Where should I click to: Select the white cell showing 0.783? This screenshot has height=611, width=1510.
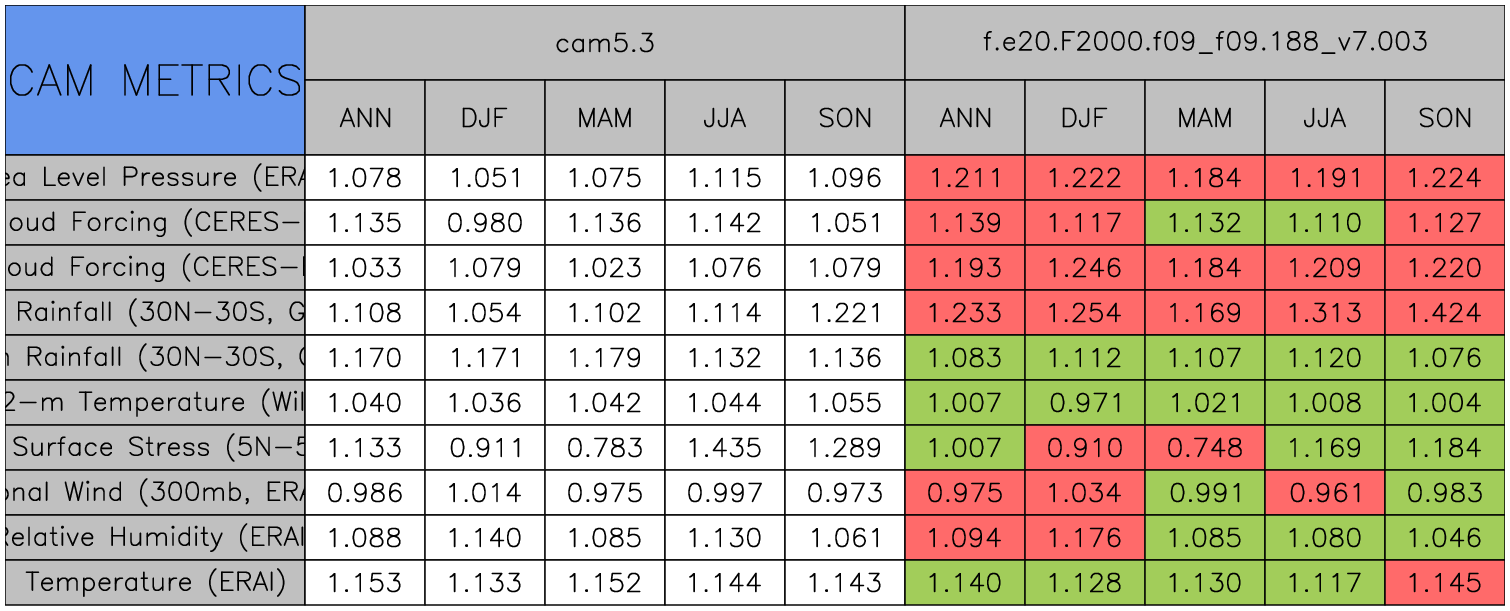pos(605,448)
